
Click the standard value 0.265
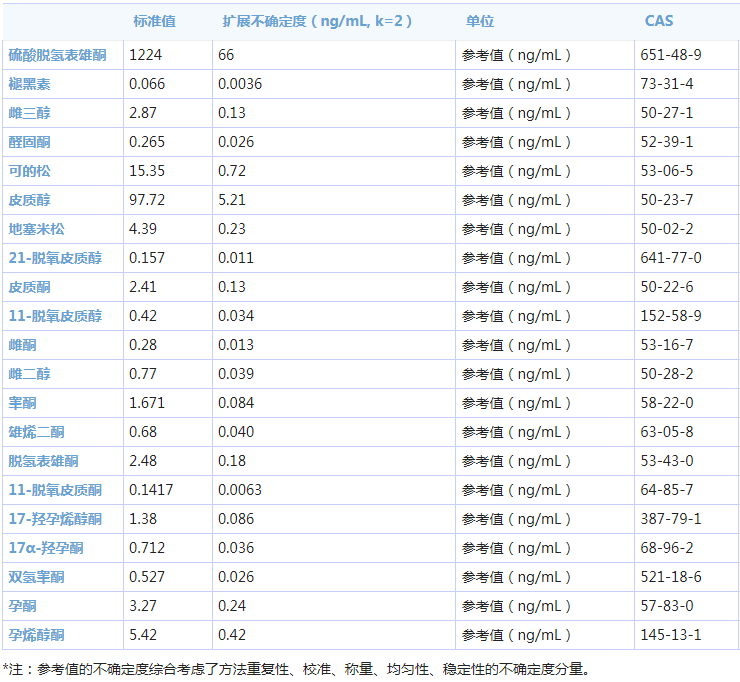[x=147, y=142]
